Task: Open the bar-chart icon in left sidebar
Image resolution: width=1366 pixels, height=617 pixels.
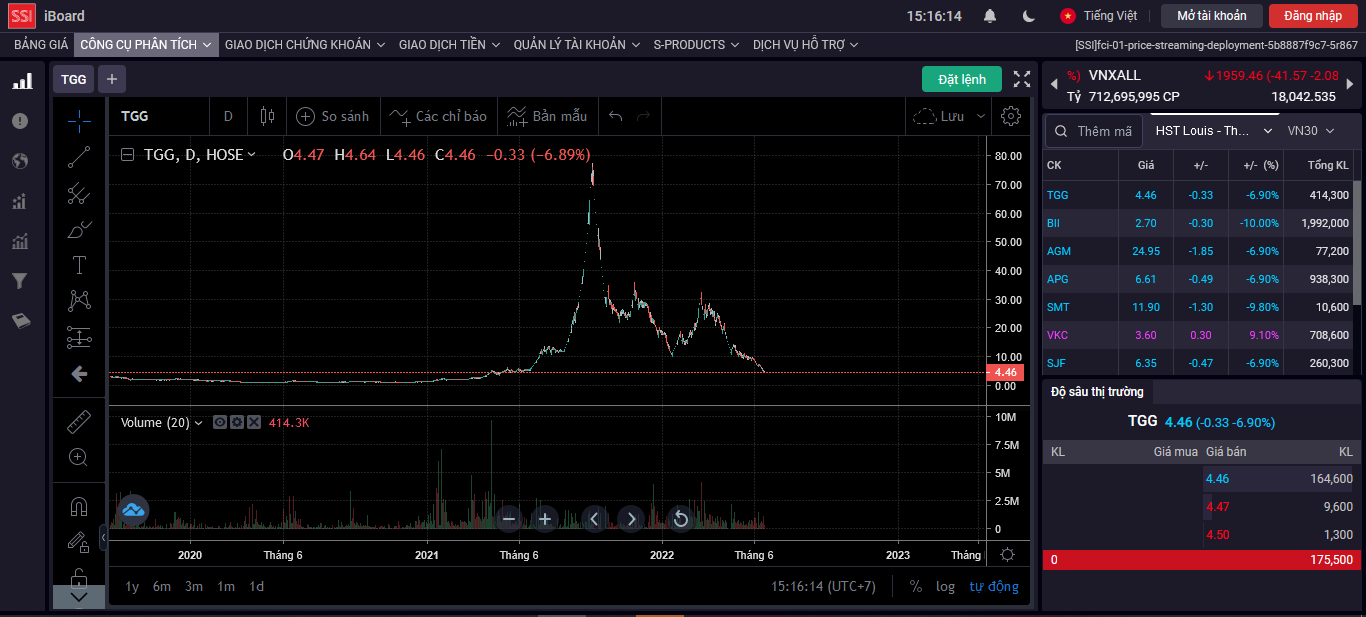Action: pyautogui.click(x=21, y=81)
